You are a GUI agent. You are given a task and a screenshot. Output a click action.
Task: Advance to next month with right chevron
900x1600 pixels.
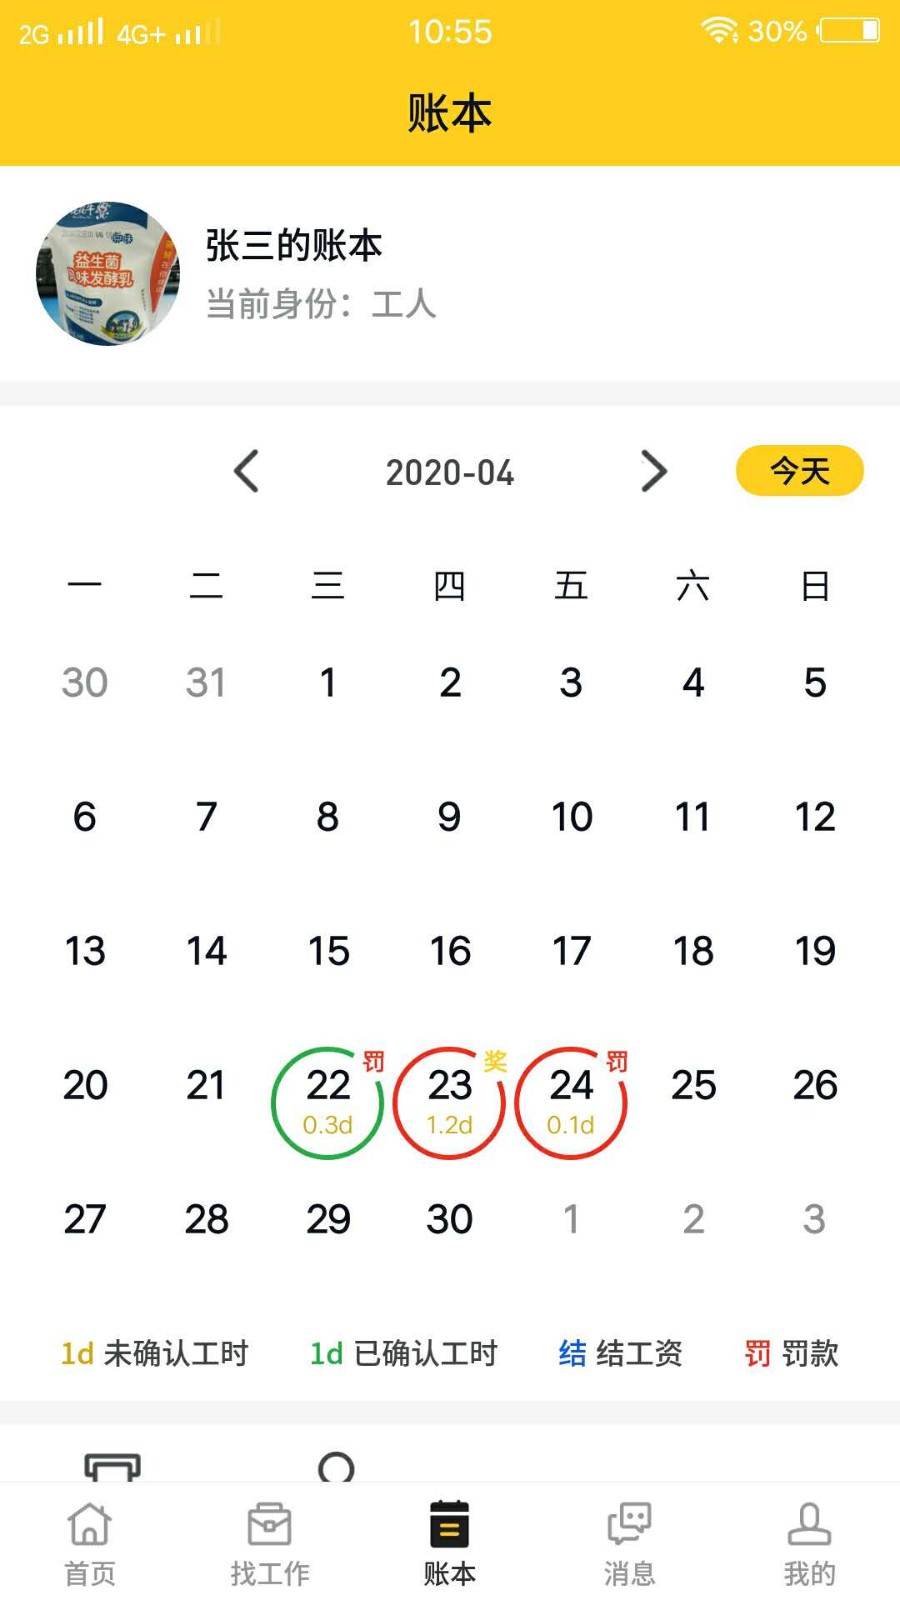pos(653,471)
